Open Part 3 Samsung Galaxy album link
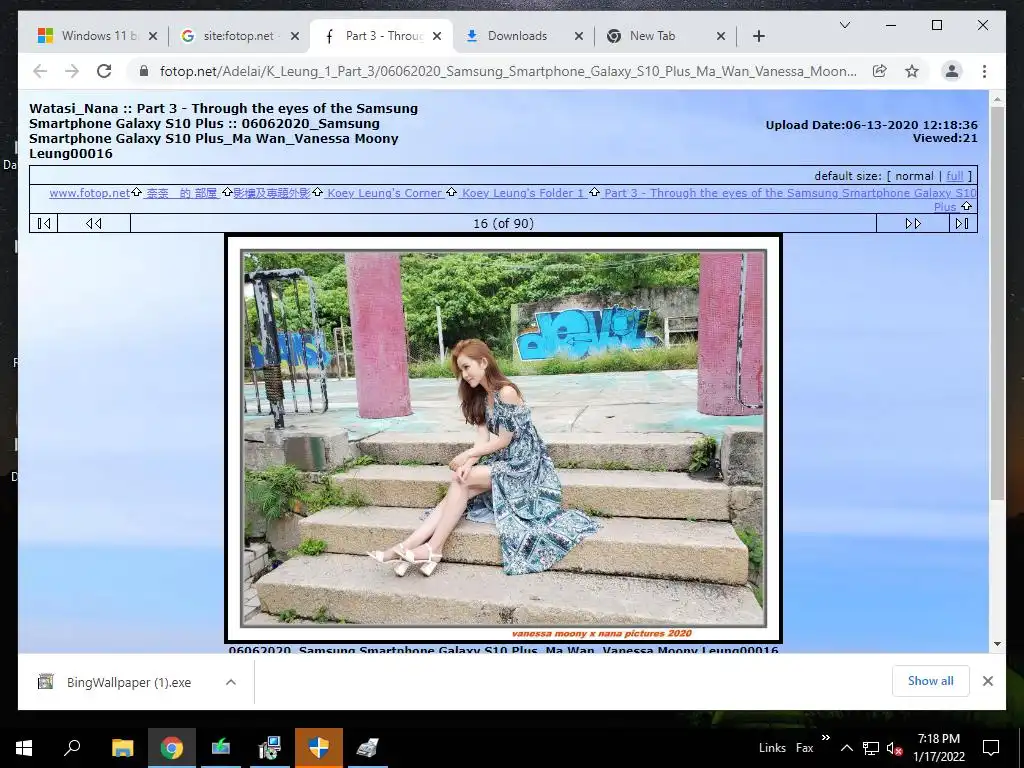Screen dimensions: 1024x768 (790, 193)
